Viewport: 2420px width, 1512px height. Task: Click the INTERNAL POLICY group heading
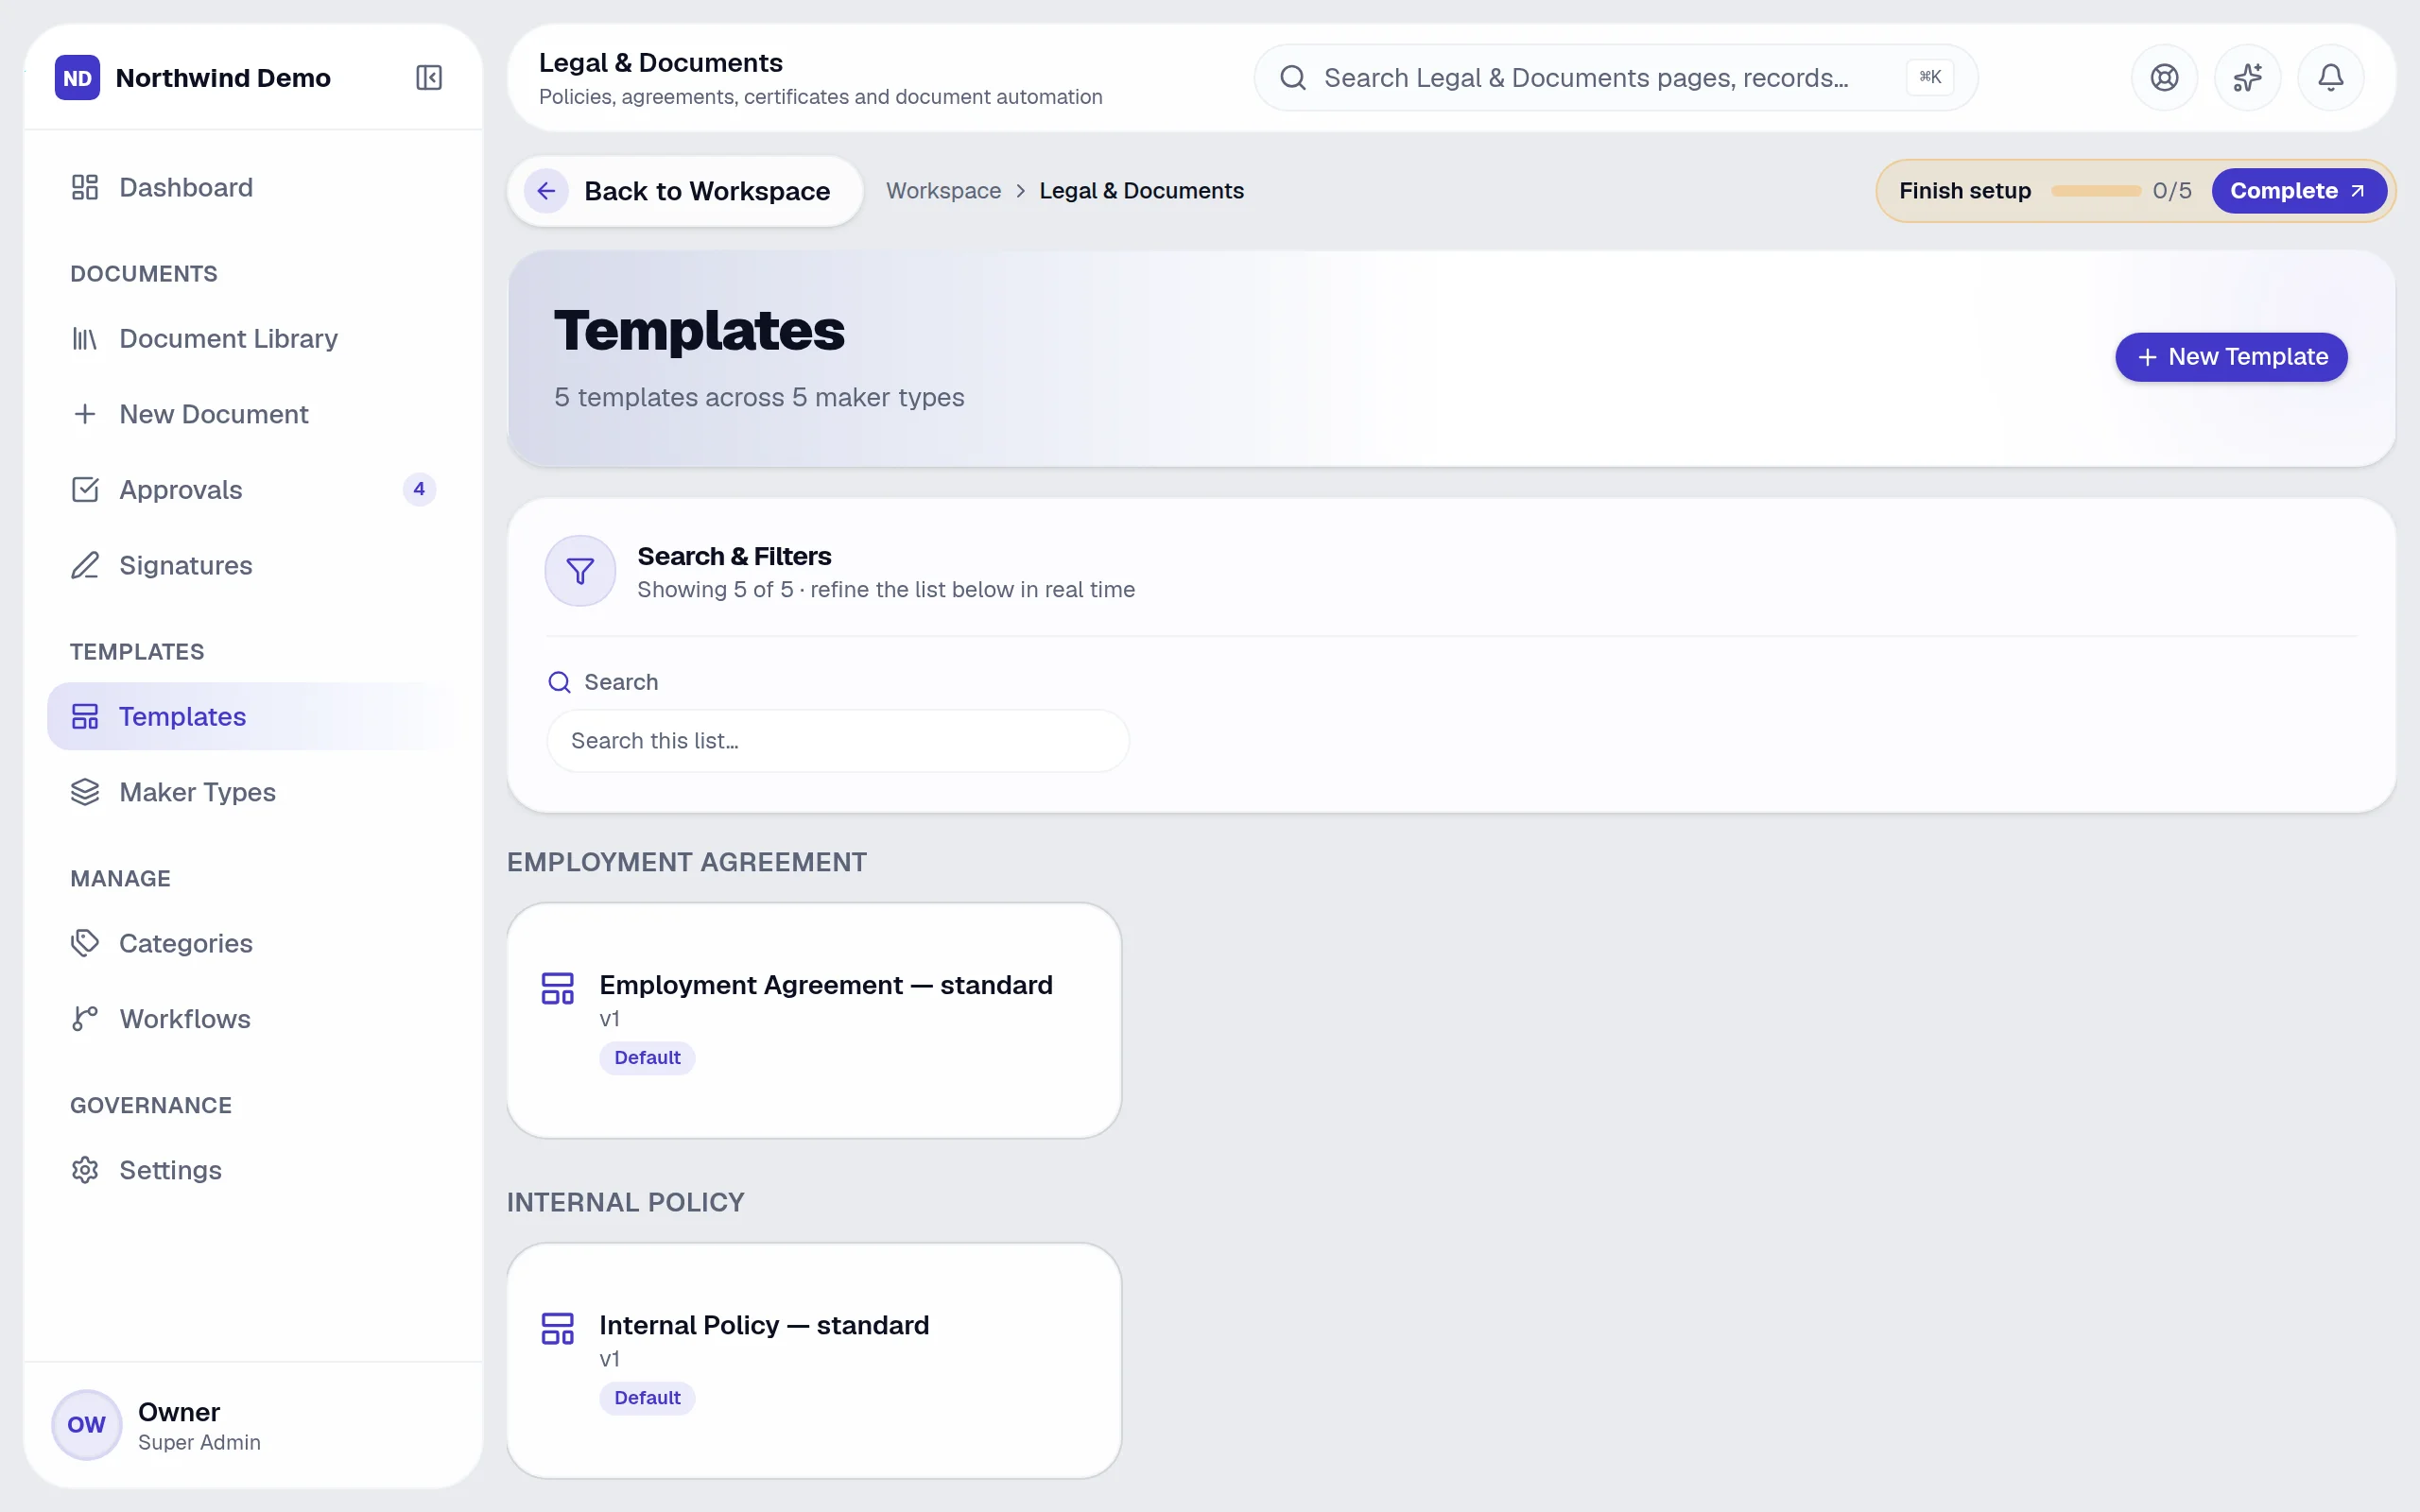[x=626, y=1202]
